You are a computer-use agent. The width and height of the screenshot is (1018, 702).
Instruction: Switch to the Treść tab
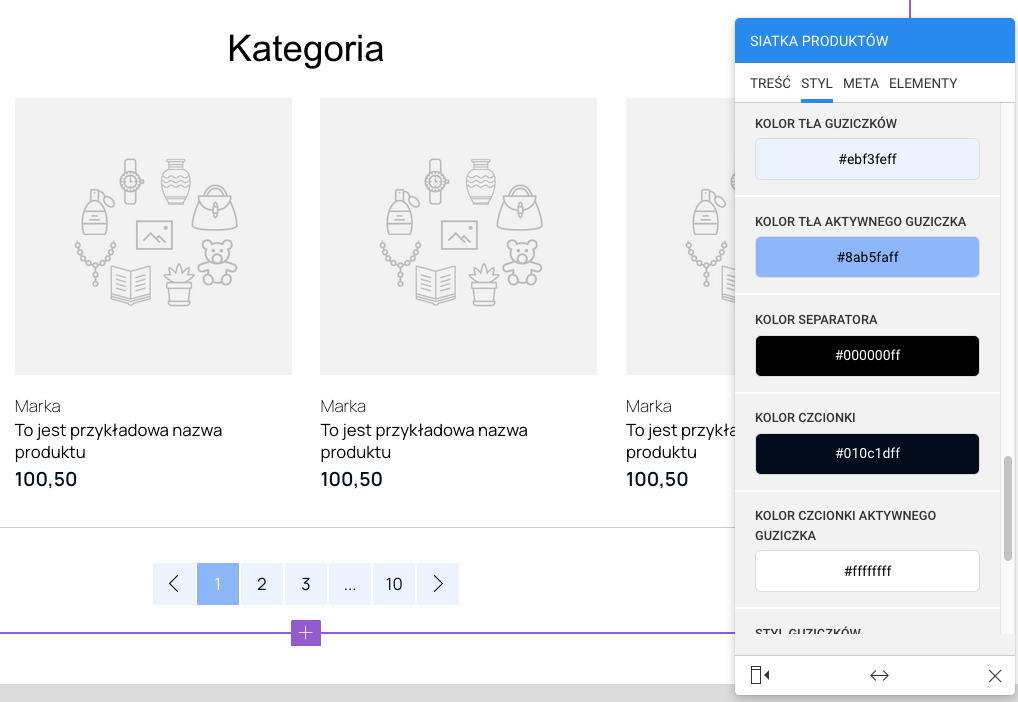coord(770,83)
